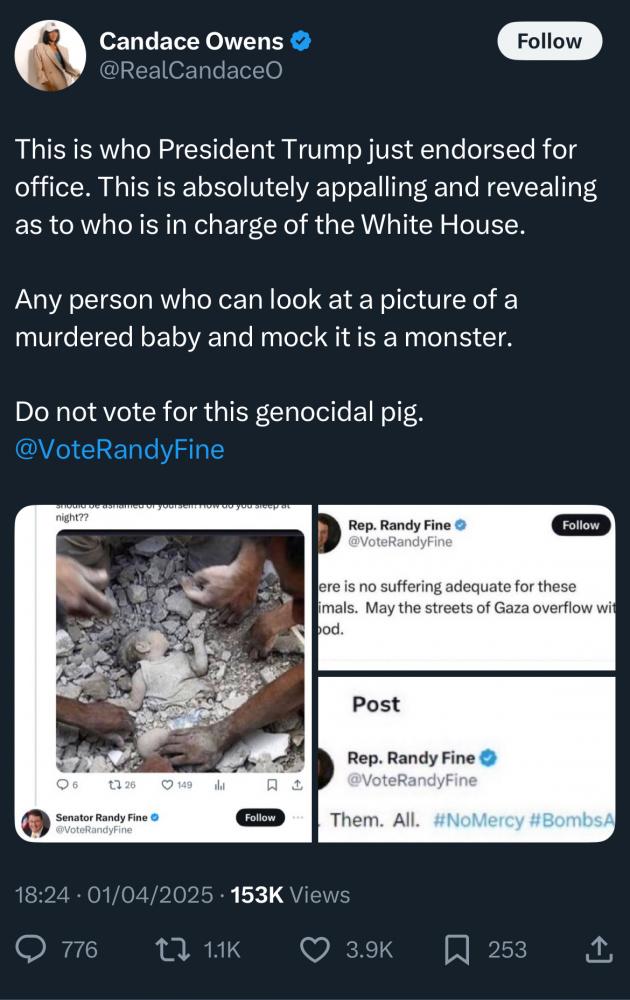Viewport: 630px width, 1000px height.
Task: View the 153K Views analytics
Action: pos(290,895)
